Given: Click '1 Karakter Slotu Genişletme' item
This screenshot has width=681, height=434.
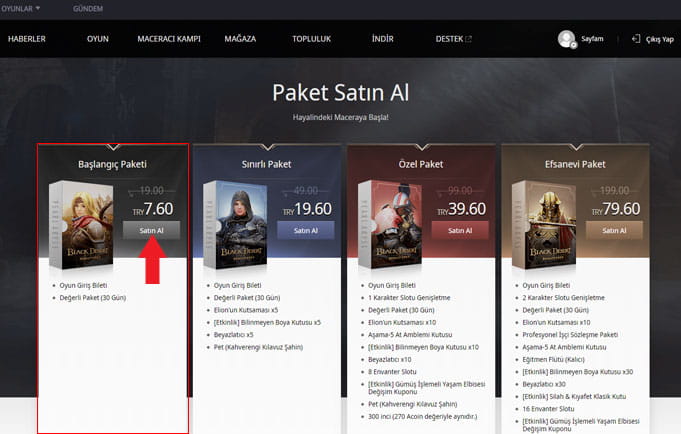Looking at the screenshot, I should coord(409,298).
